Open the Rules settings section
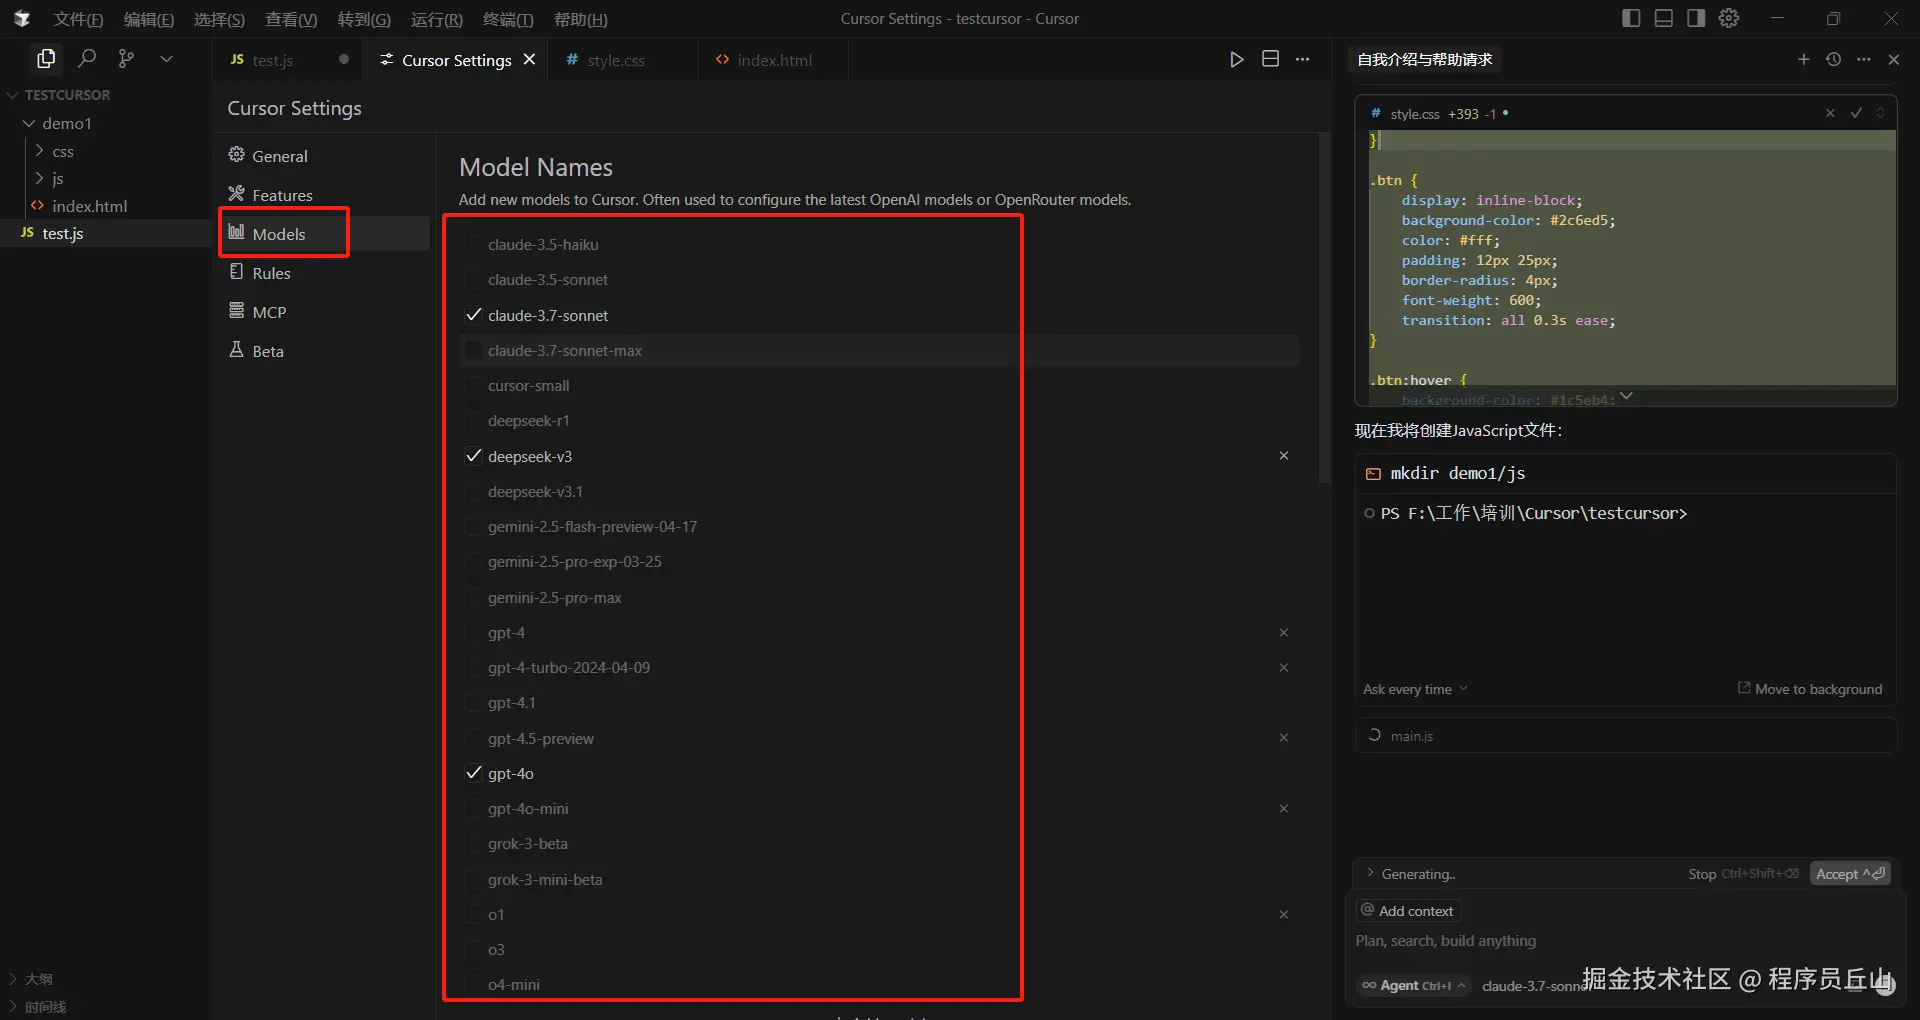The width and height of the screenshot is (1920, 1020). [x=325, y=273]
